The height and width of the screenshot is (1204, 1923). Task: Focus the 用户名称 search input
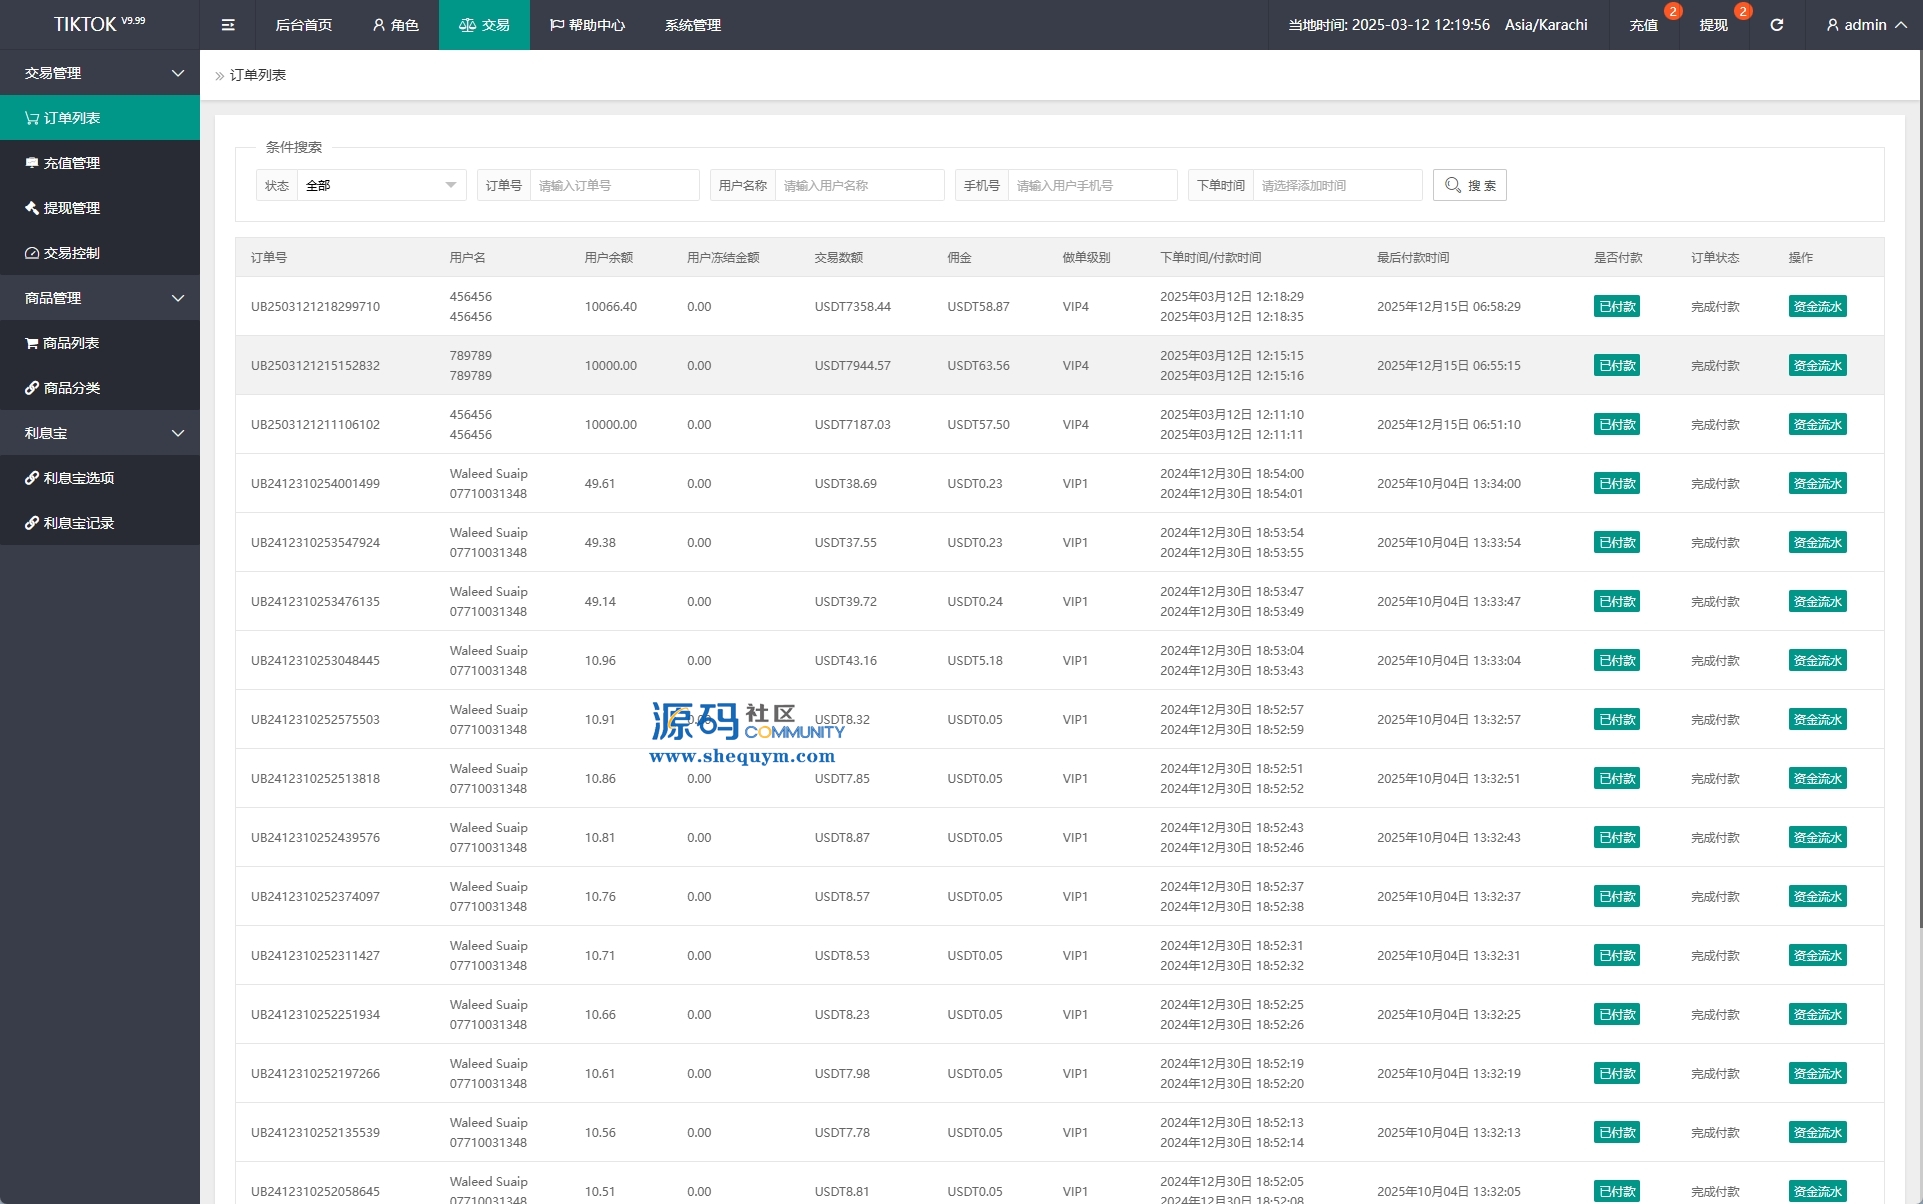coord(859,185)
